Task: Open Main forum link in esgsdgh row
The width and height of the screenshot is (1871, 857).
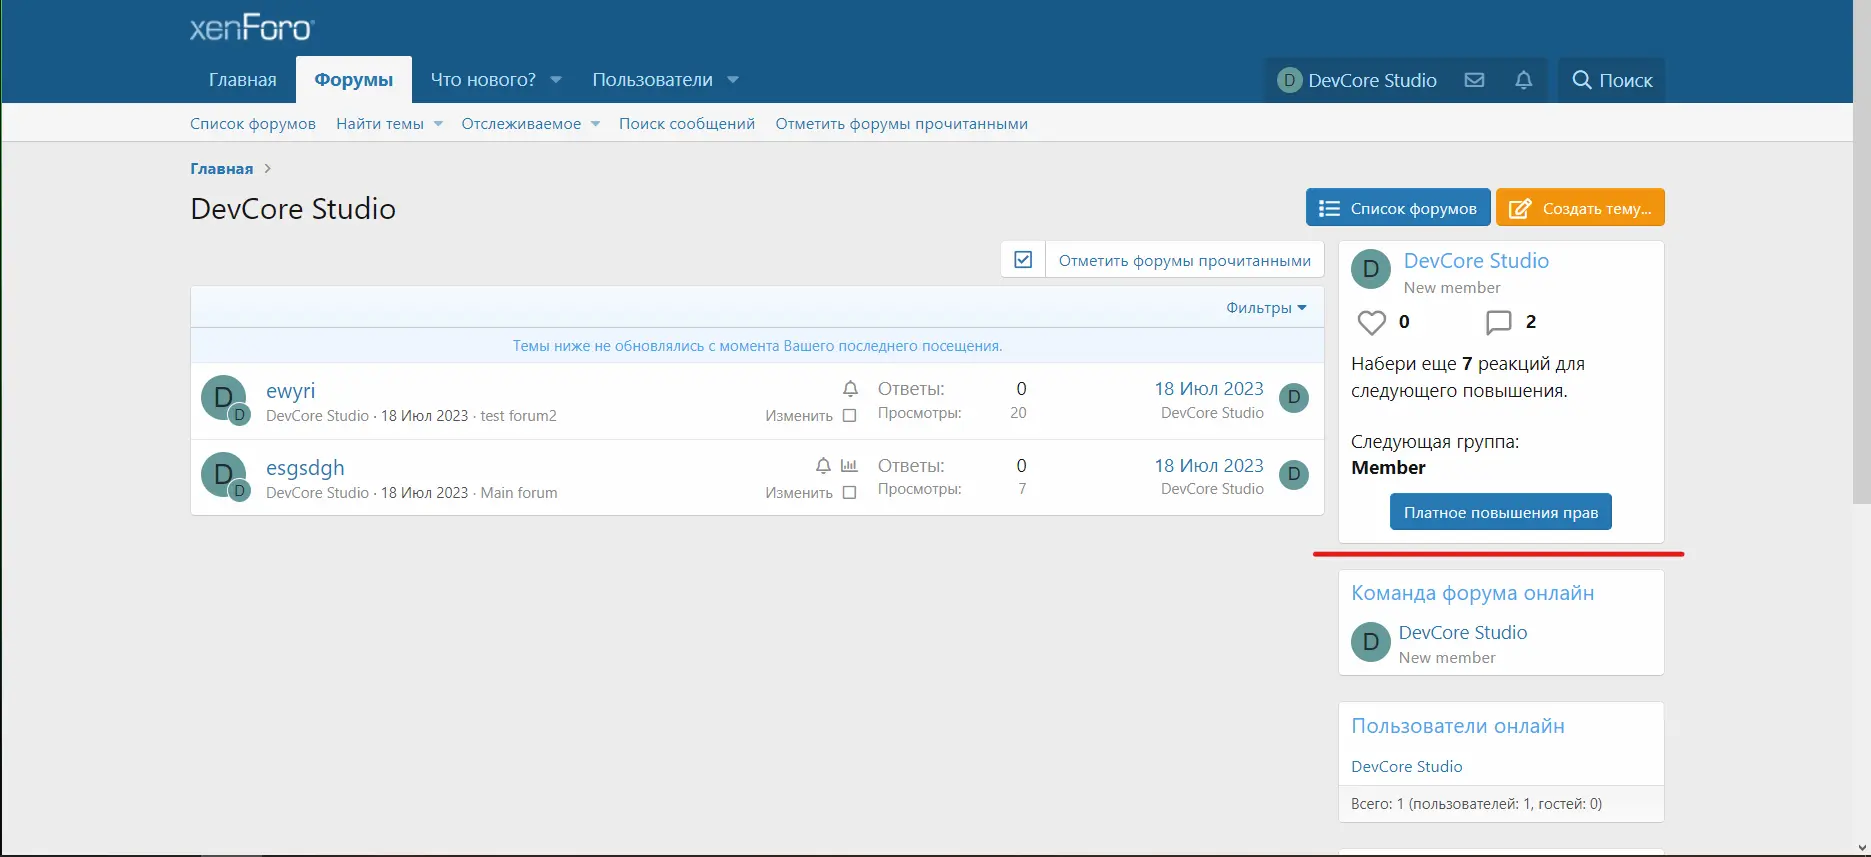Action: [519, 493]
